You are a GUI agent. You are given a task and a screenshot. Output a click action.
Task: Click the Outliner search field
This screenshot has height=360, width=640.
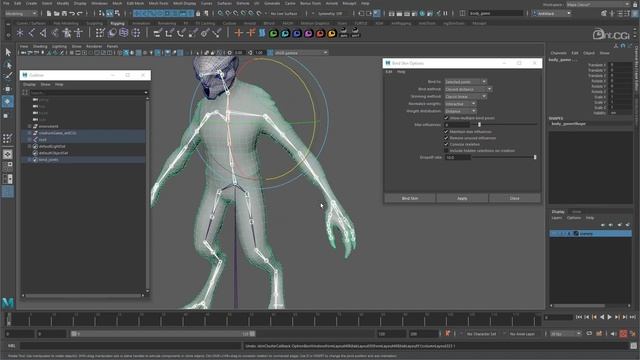[x=88, y=93]
